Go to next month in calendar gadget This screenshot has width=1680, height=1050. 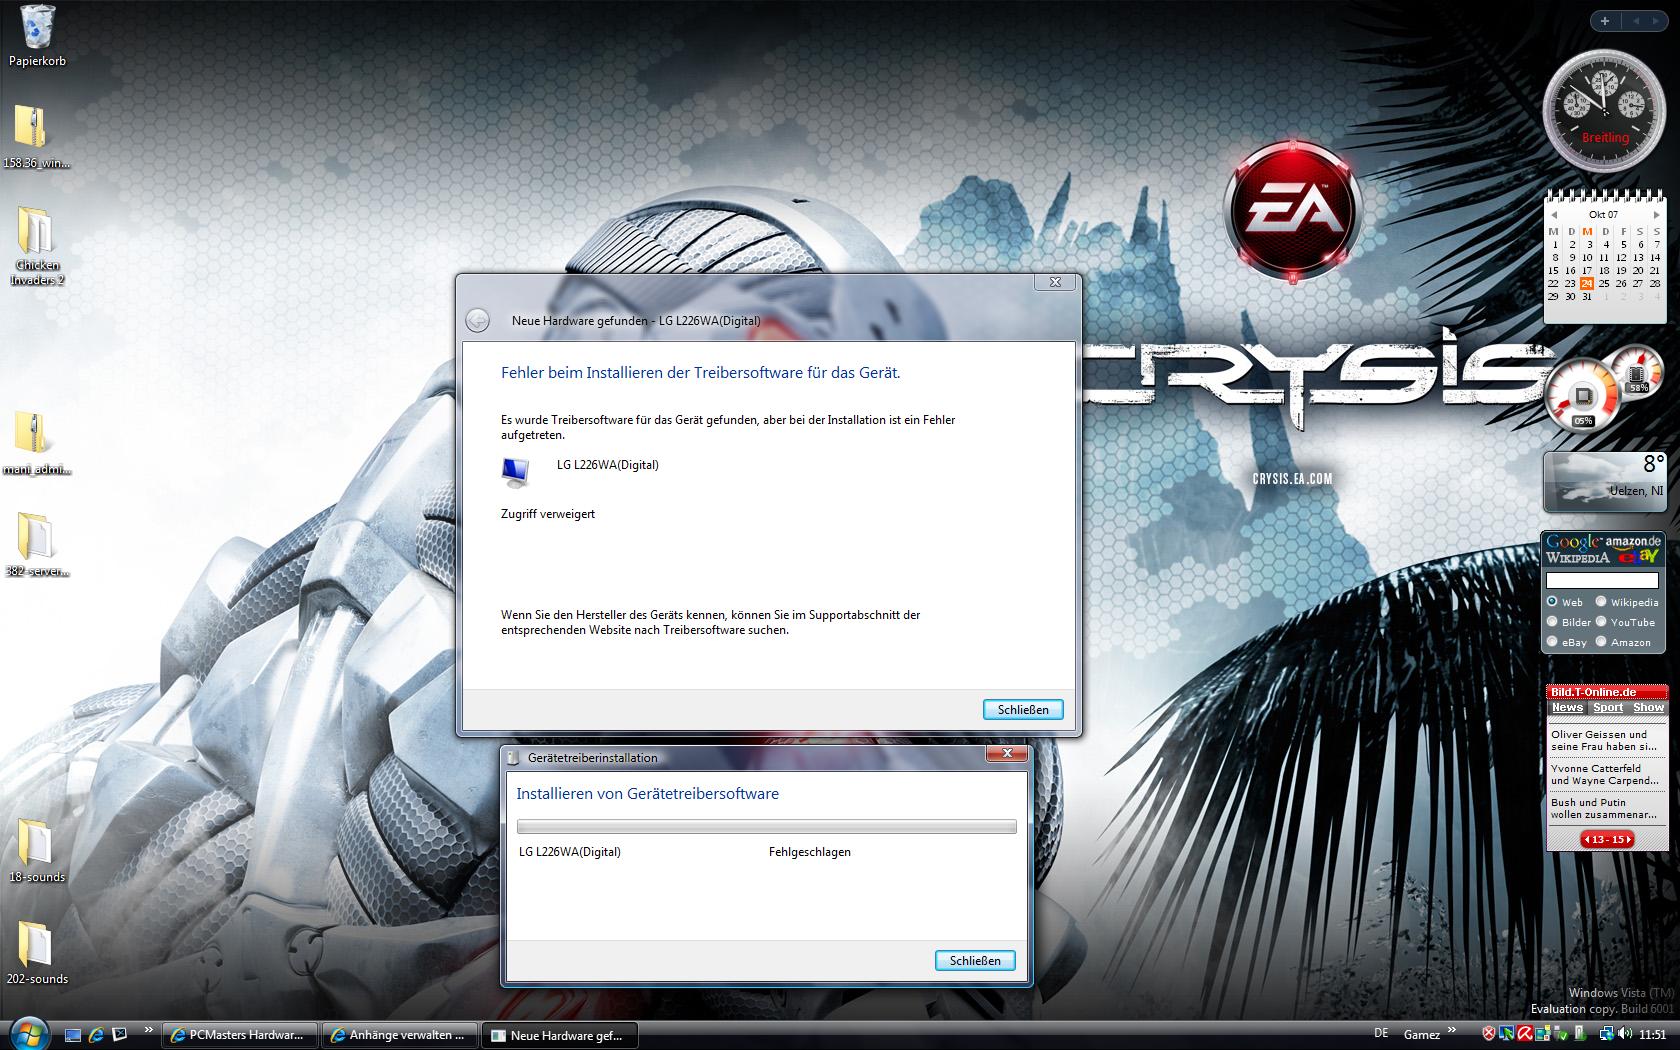(x=1656, y=215)
